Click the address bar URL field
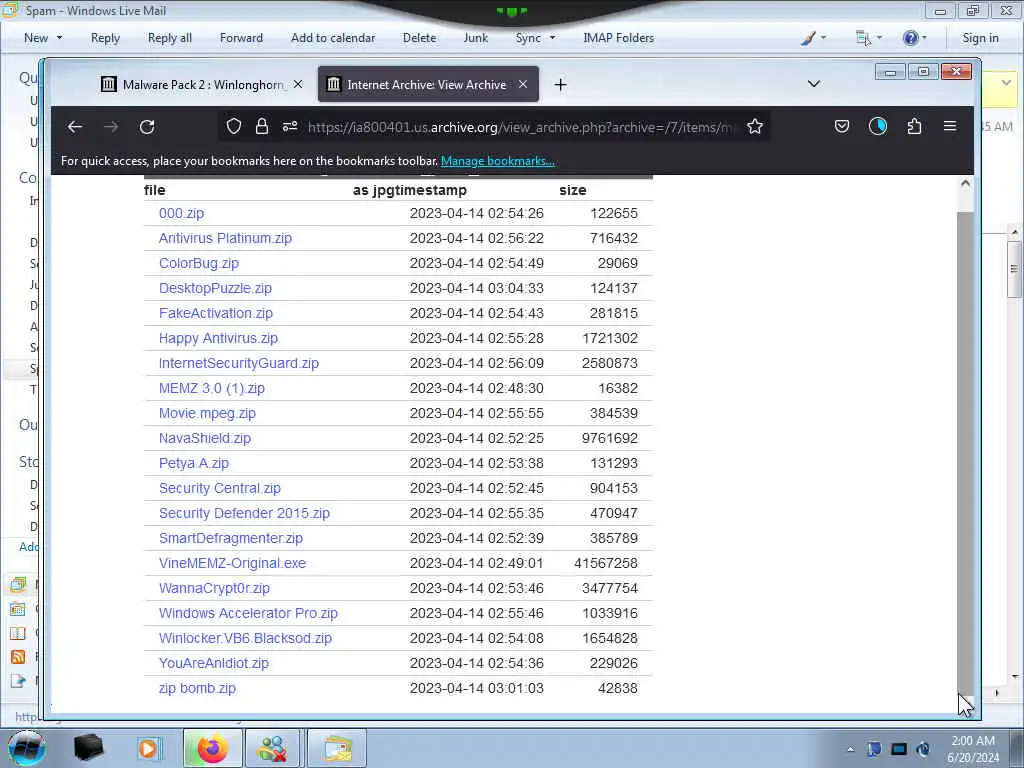 pos(519,127)
